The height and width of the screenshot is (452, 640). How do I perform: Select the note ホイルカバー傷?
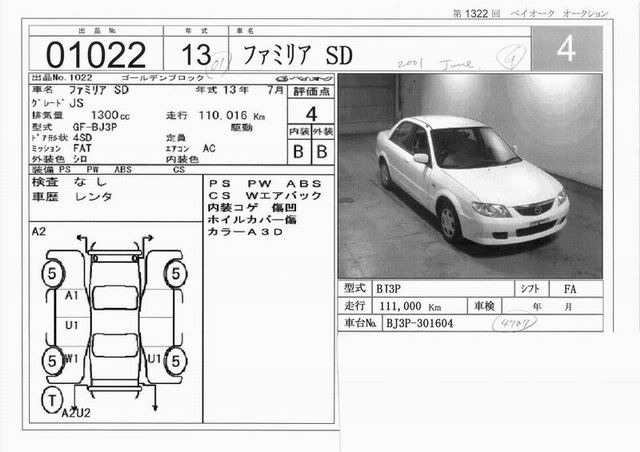coord(252,220)
